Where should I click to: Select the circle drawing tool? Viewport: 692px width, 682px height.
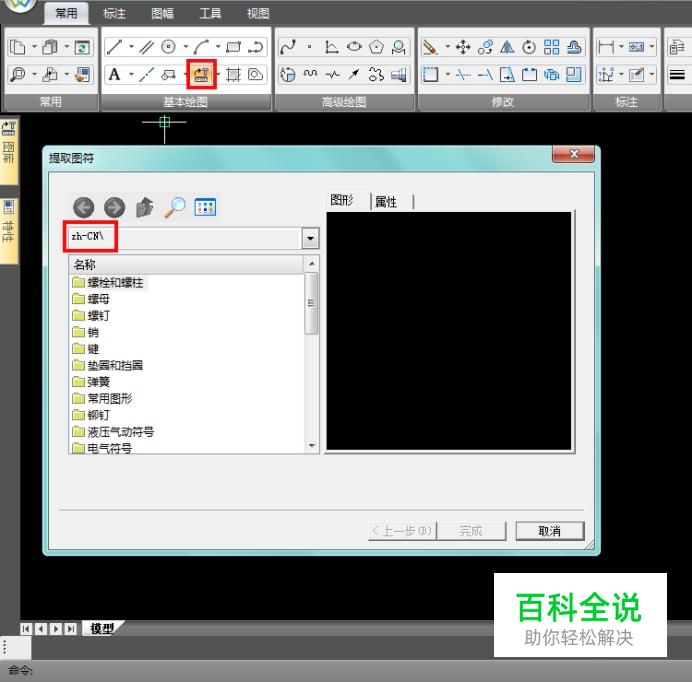pyautogui.click(x=169, y=47)
